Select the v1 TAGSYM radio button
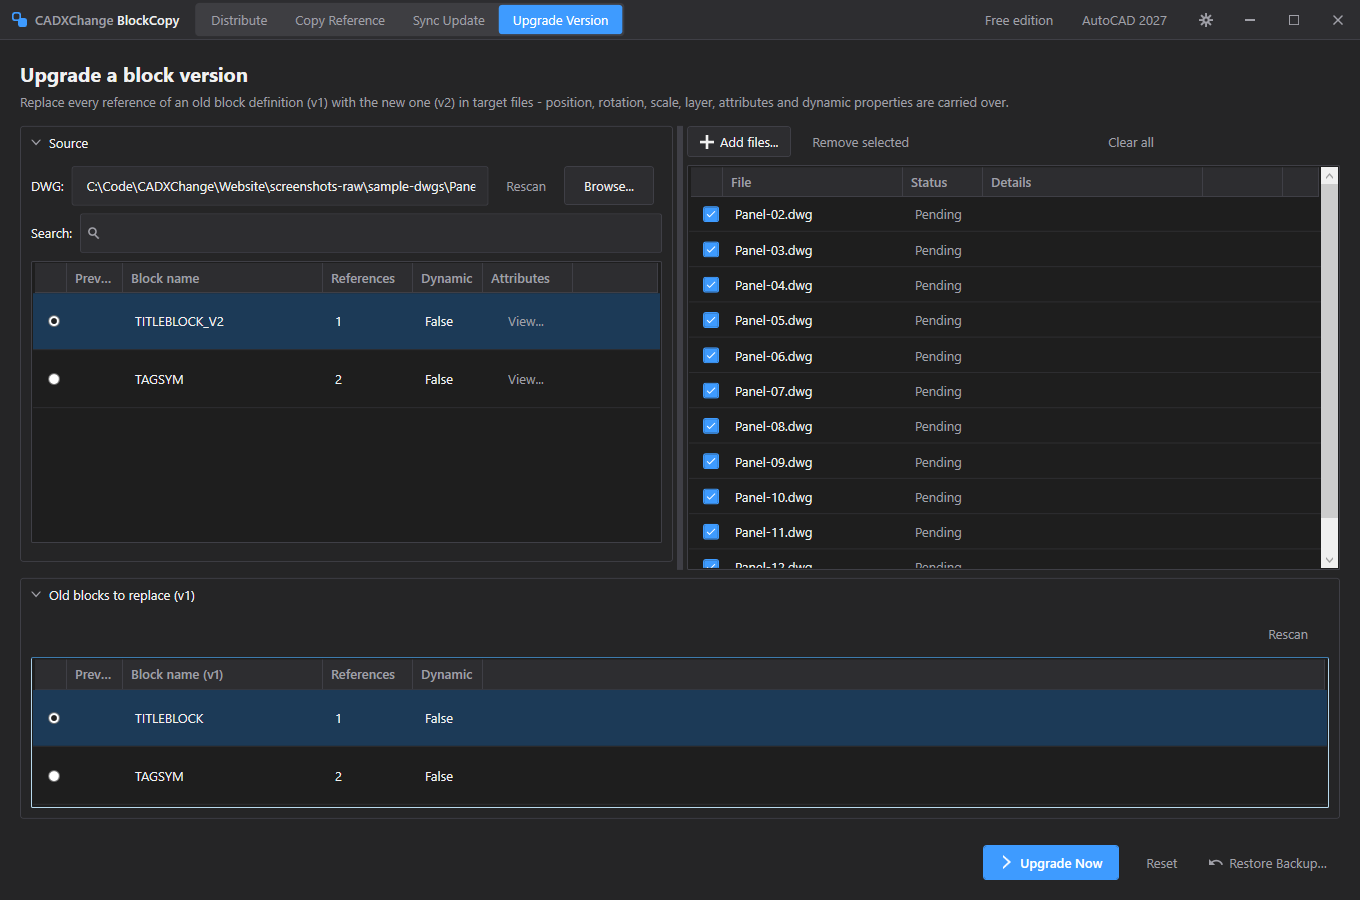 [54, 776]
